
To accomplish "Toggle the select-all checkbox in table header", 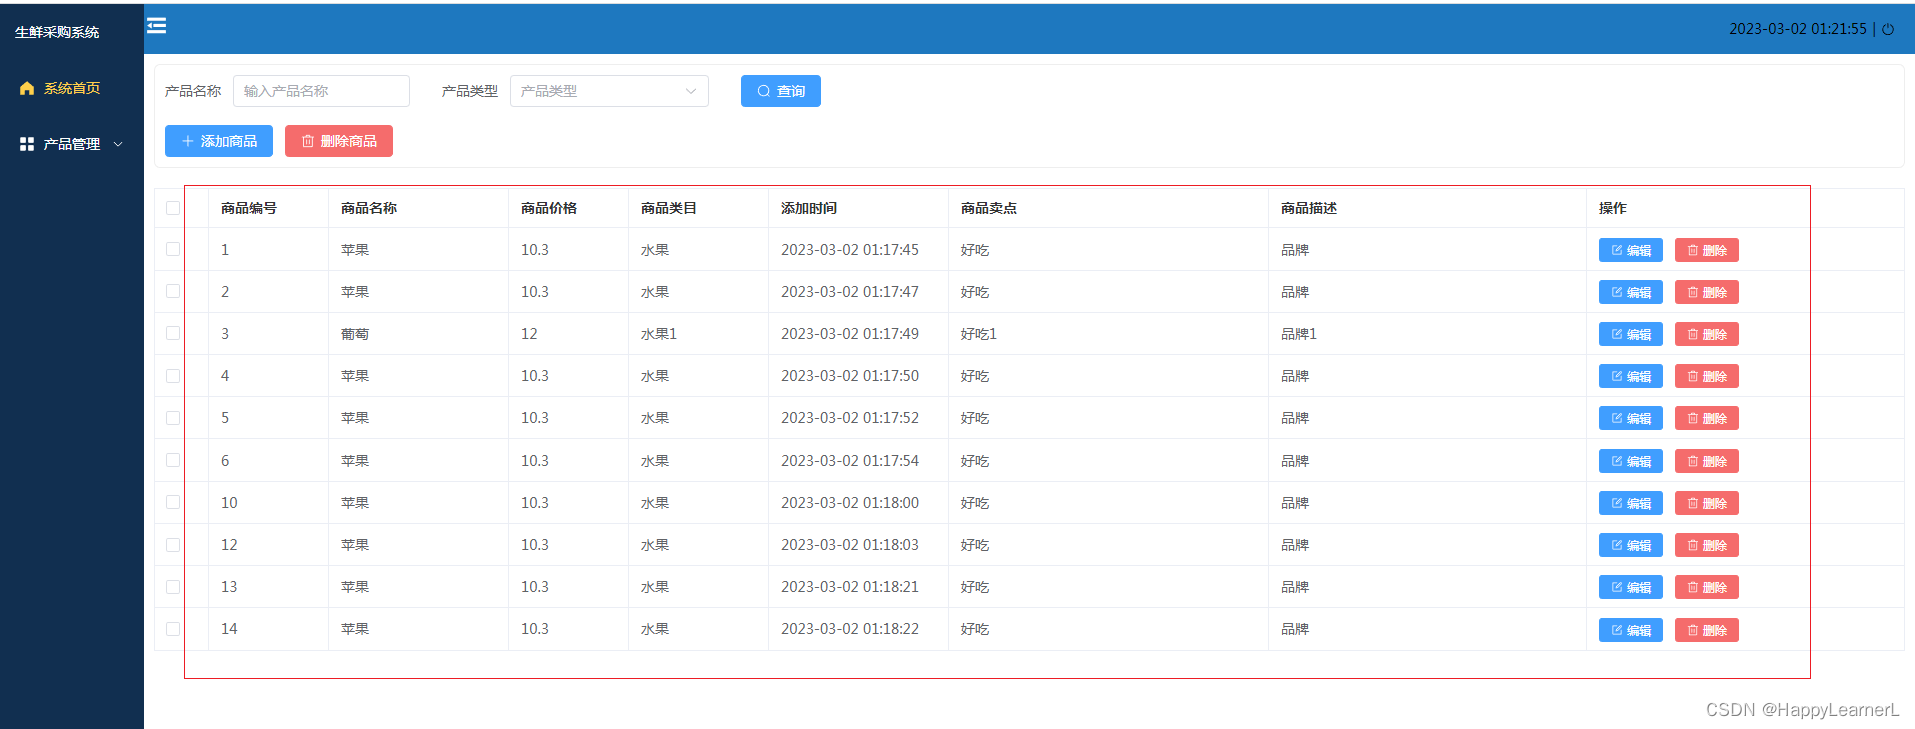I will click(173, 208).
